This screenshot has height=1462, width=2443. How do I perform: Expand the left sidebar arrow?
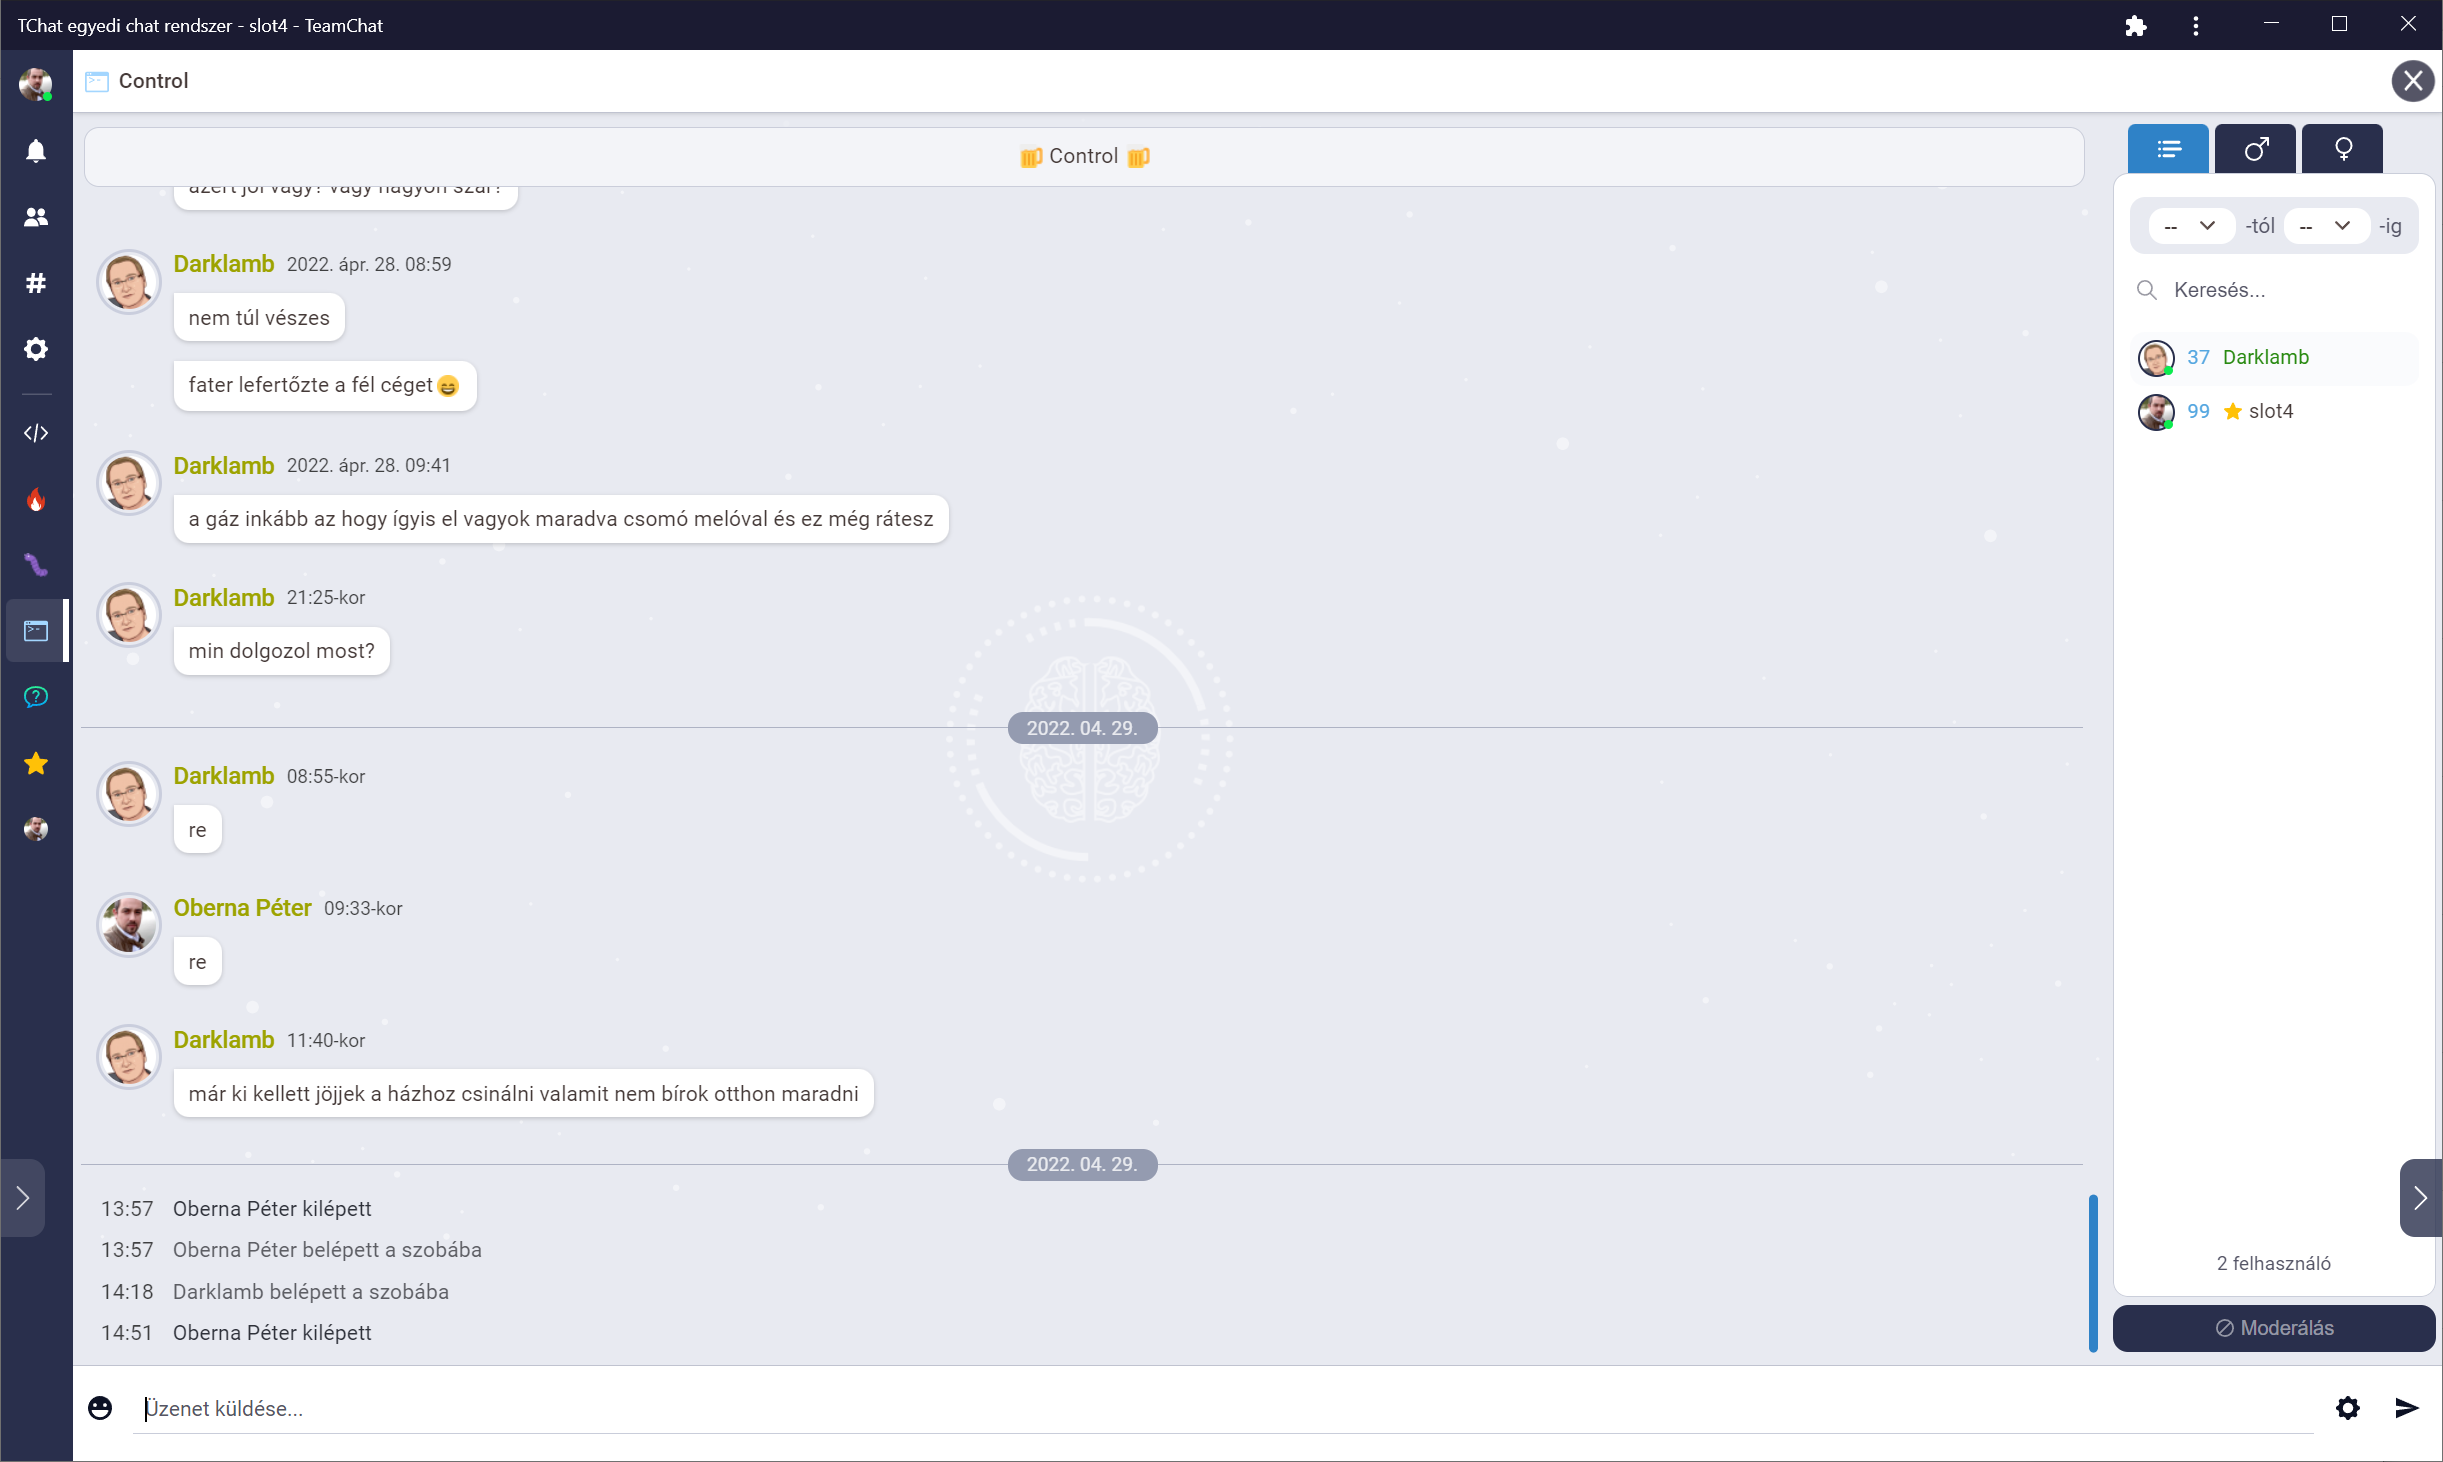[x=23, y=1198]
